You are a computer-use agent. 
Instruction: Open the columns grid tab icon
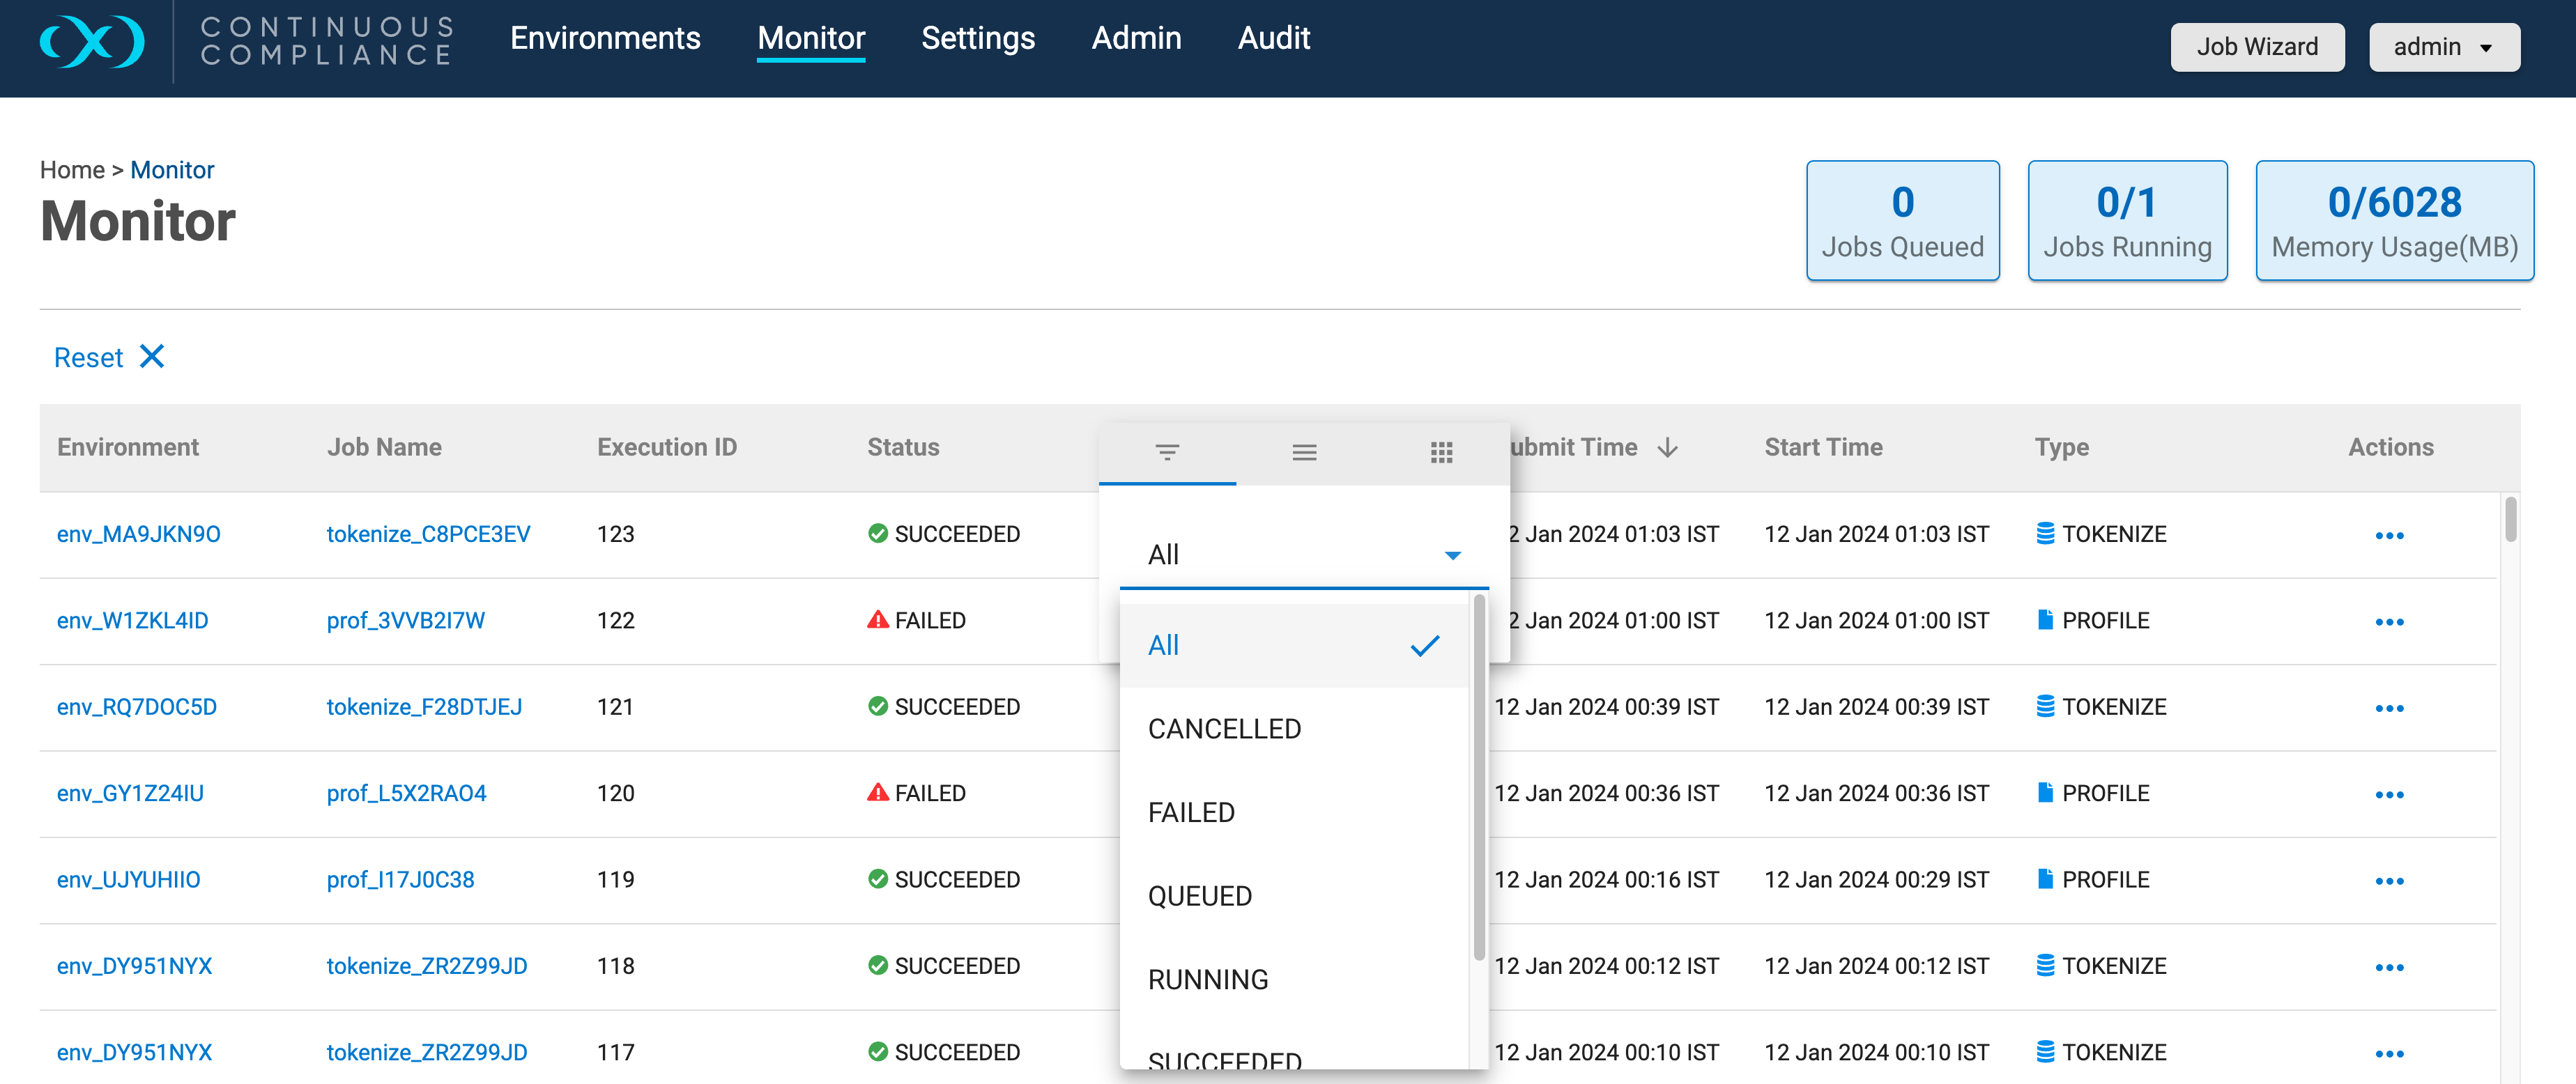click(x=1441, y=452)
